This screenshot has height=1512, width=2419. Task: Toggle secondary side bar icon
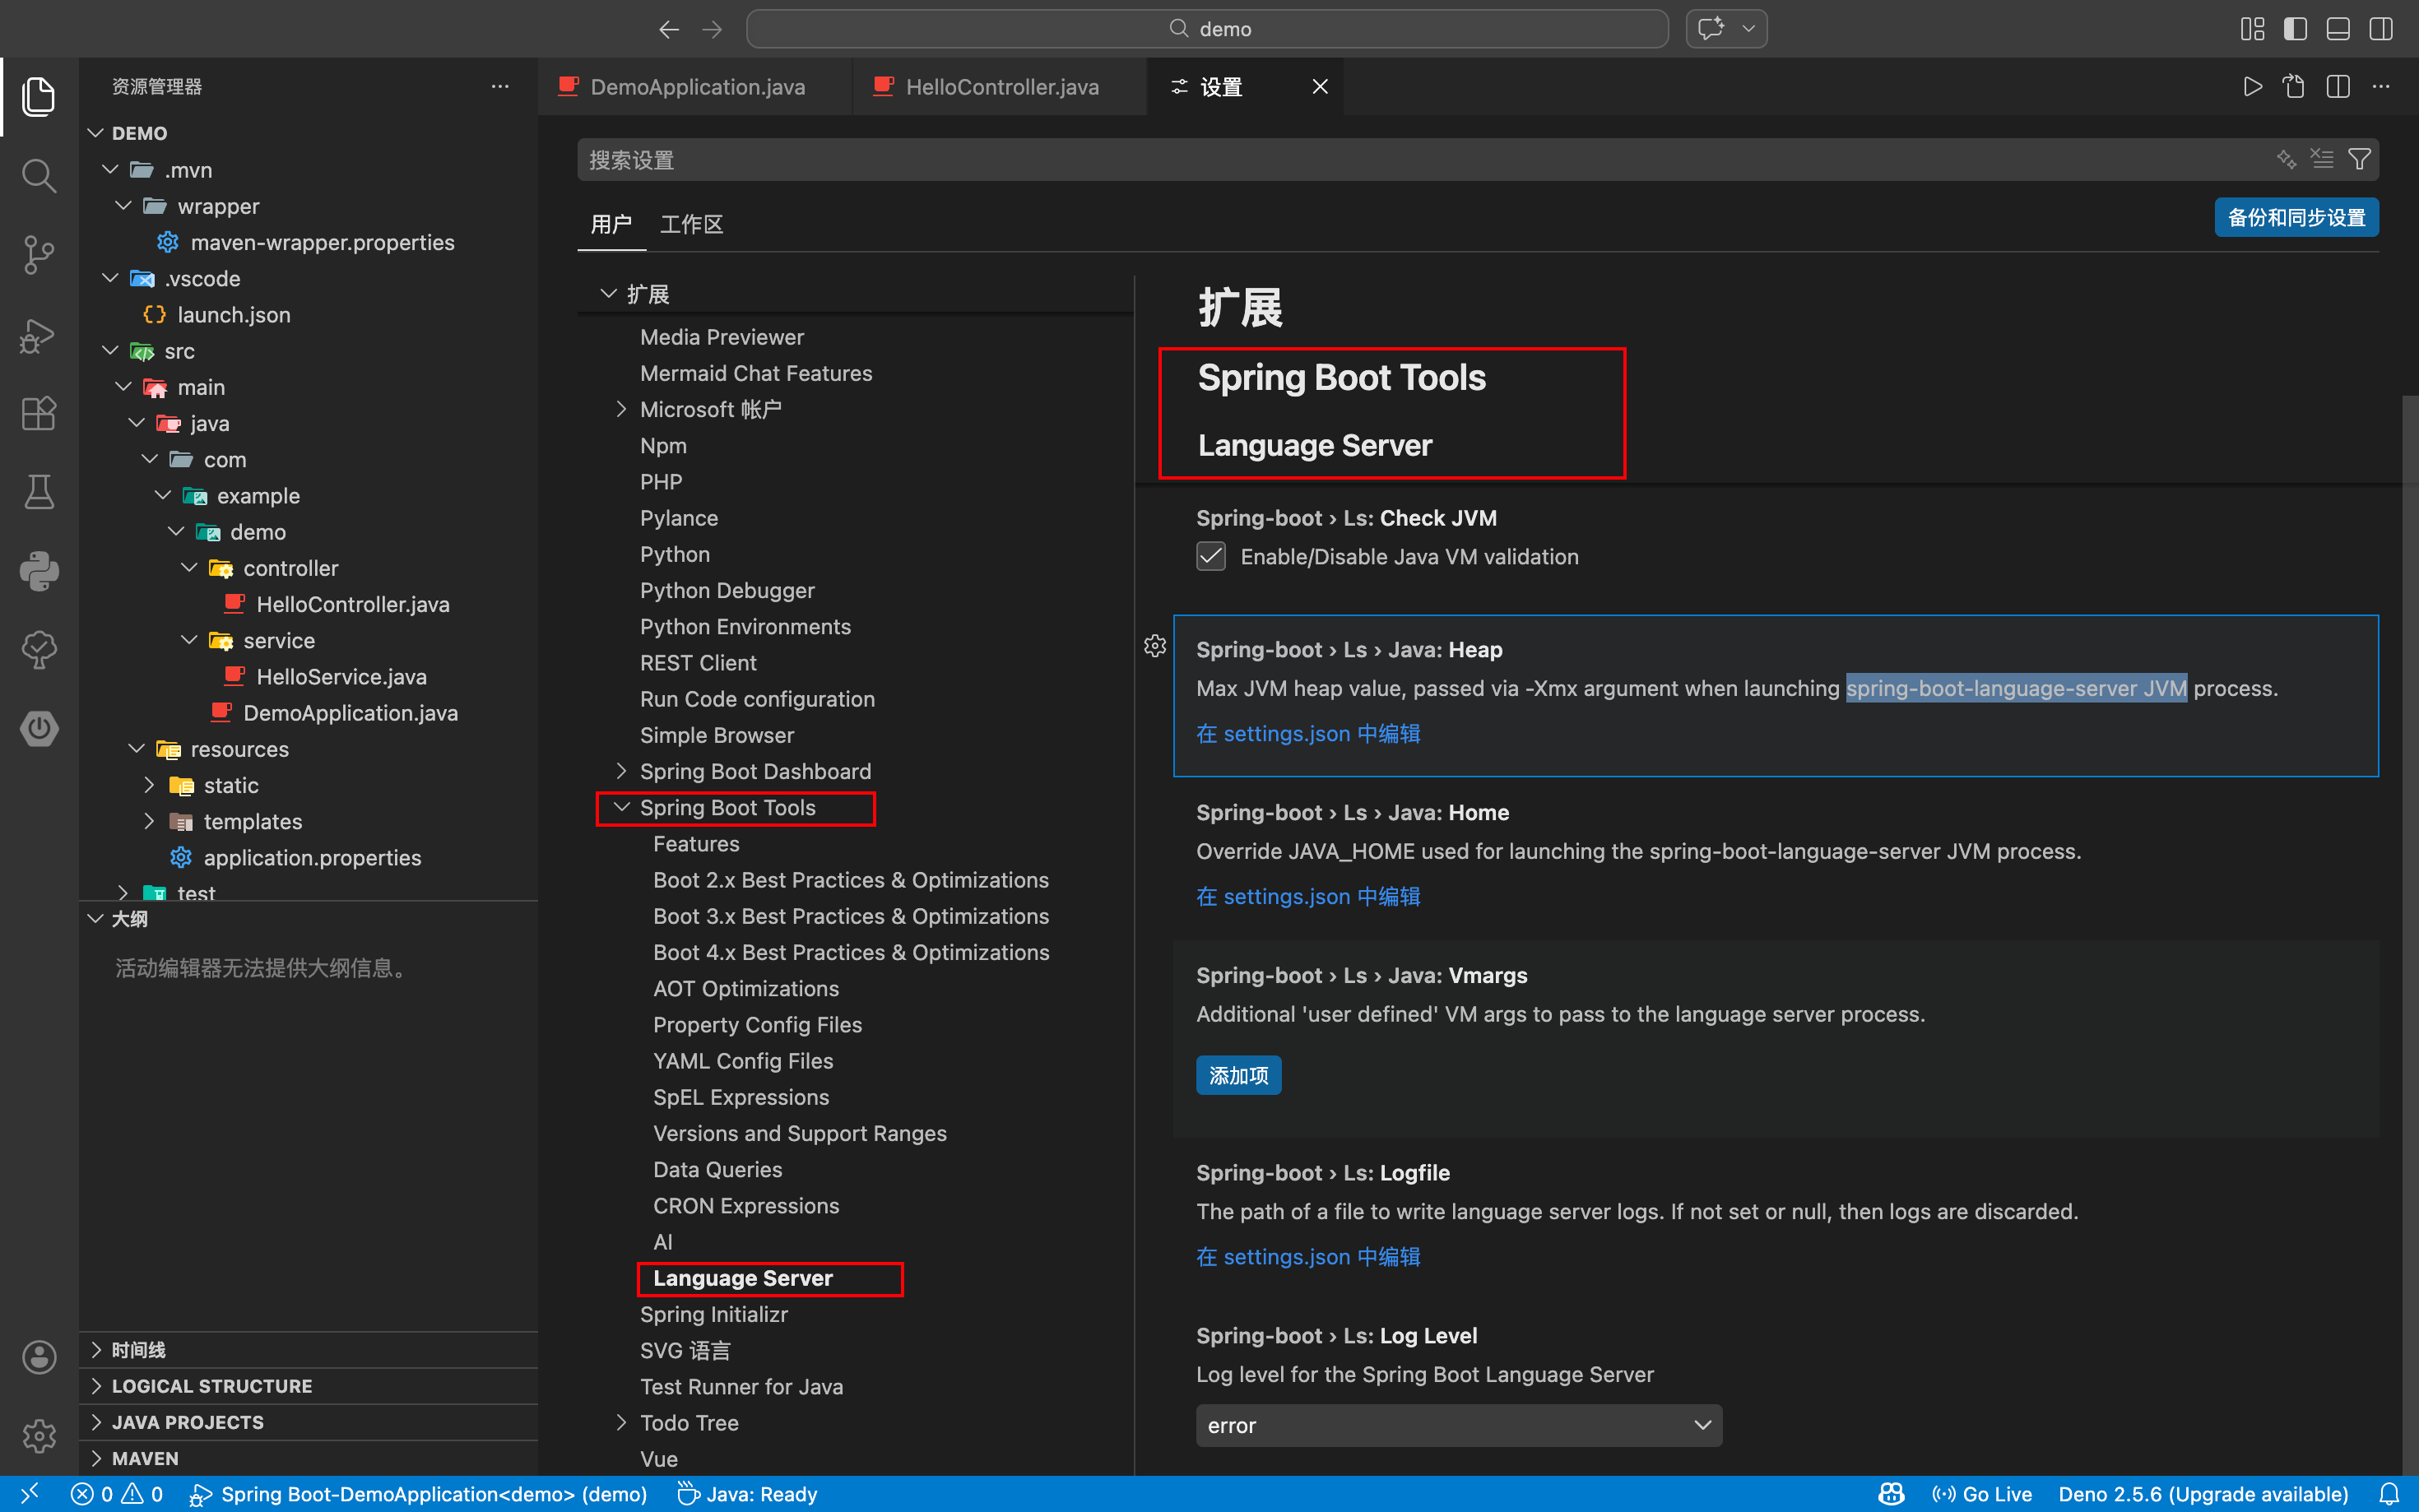click(2381, 29)
